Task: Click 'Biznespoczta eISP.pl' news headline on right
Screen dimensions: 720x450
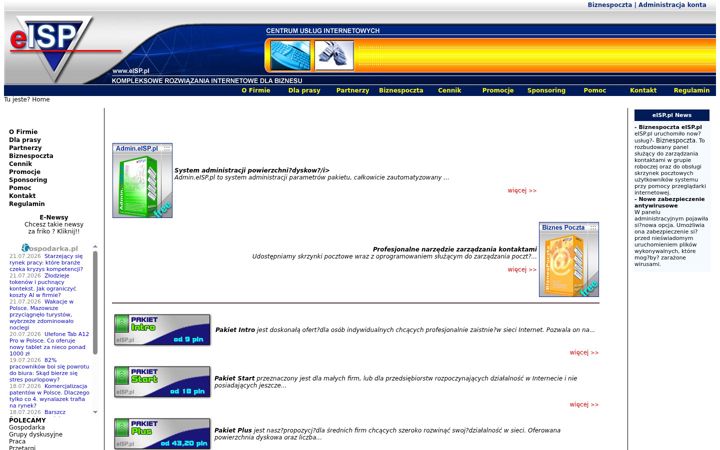Action: click(x=669, y=127)
